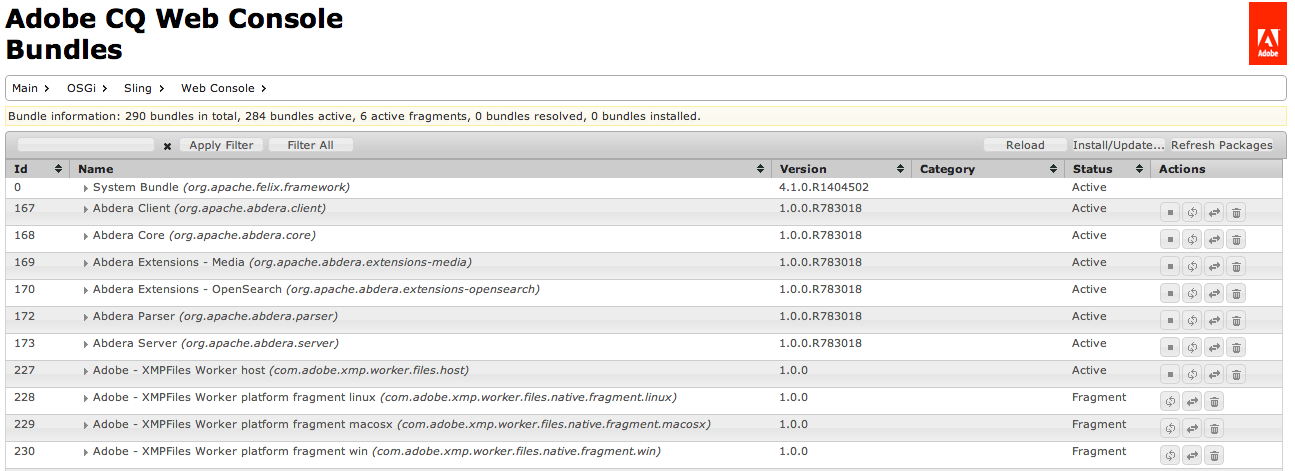Clear the filter with the X icon
Screen dimensions: 1295x471
pos(167,146)
